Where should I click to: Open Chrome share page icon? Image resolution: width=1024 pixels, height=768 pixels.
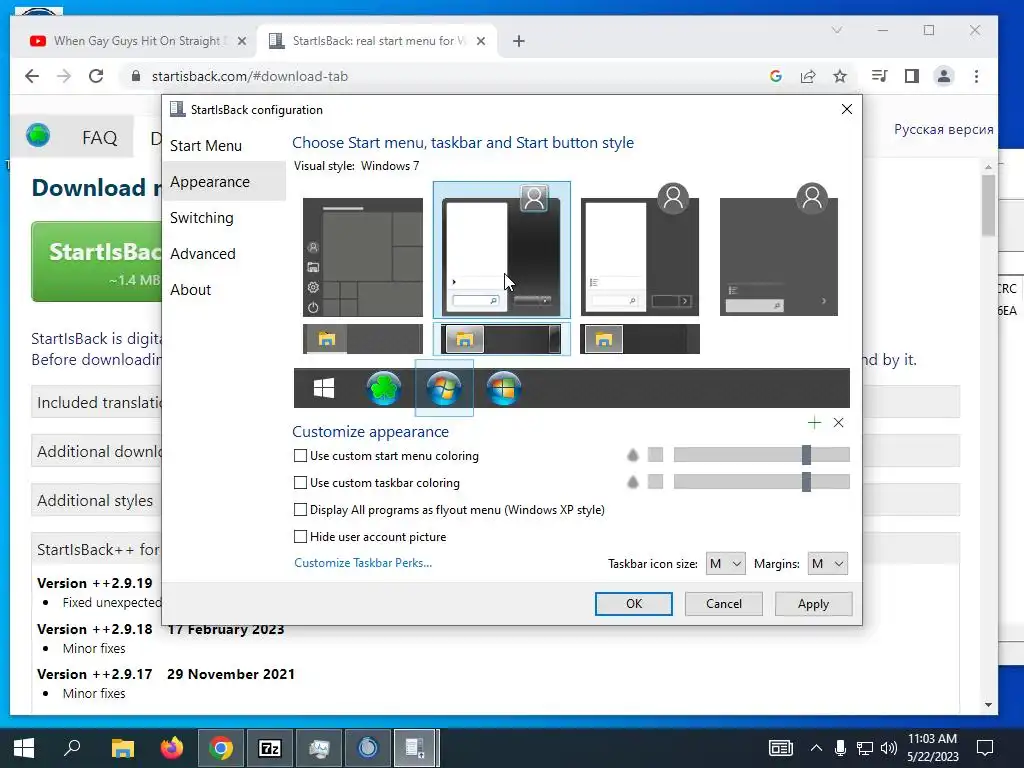point(808,76)
